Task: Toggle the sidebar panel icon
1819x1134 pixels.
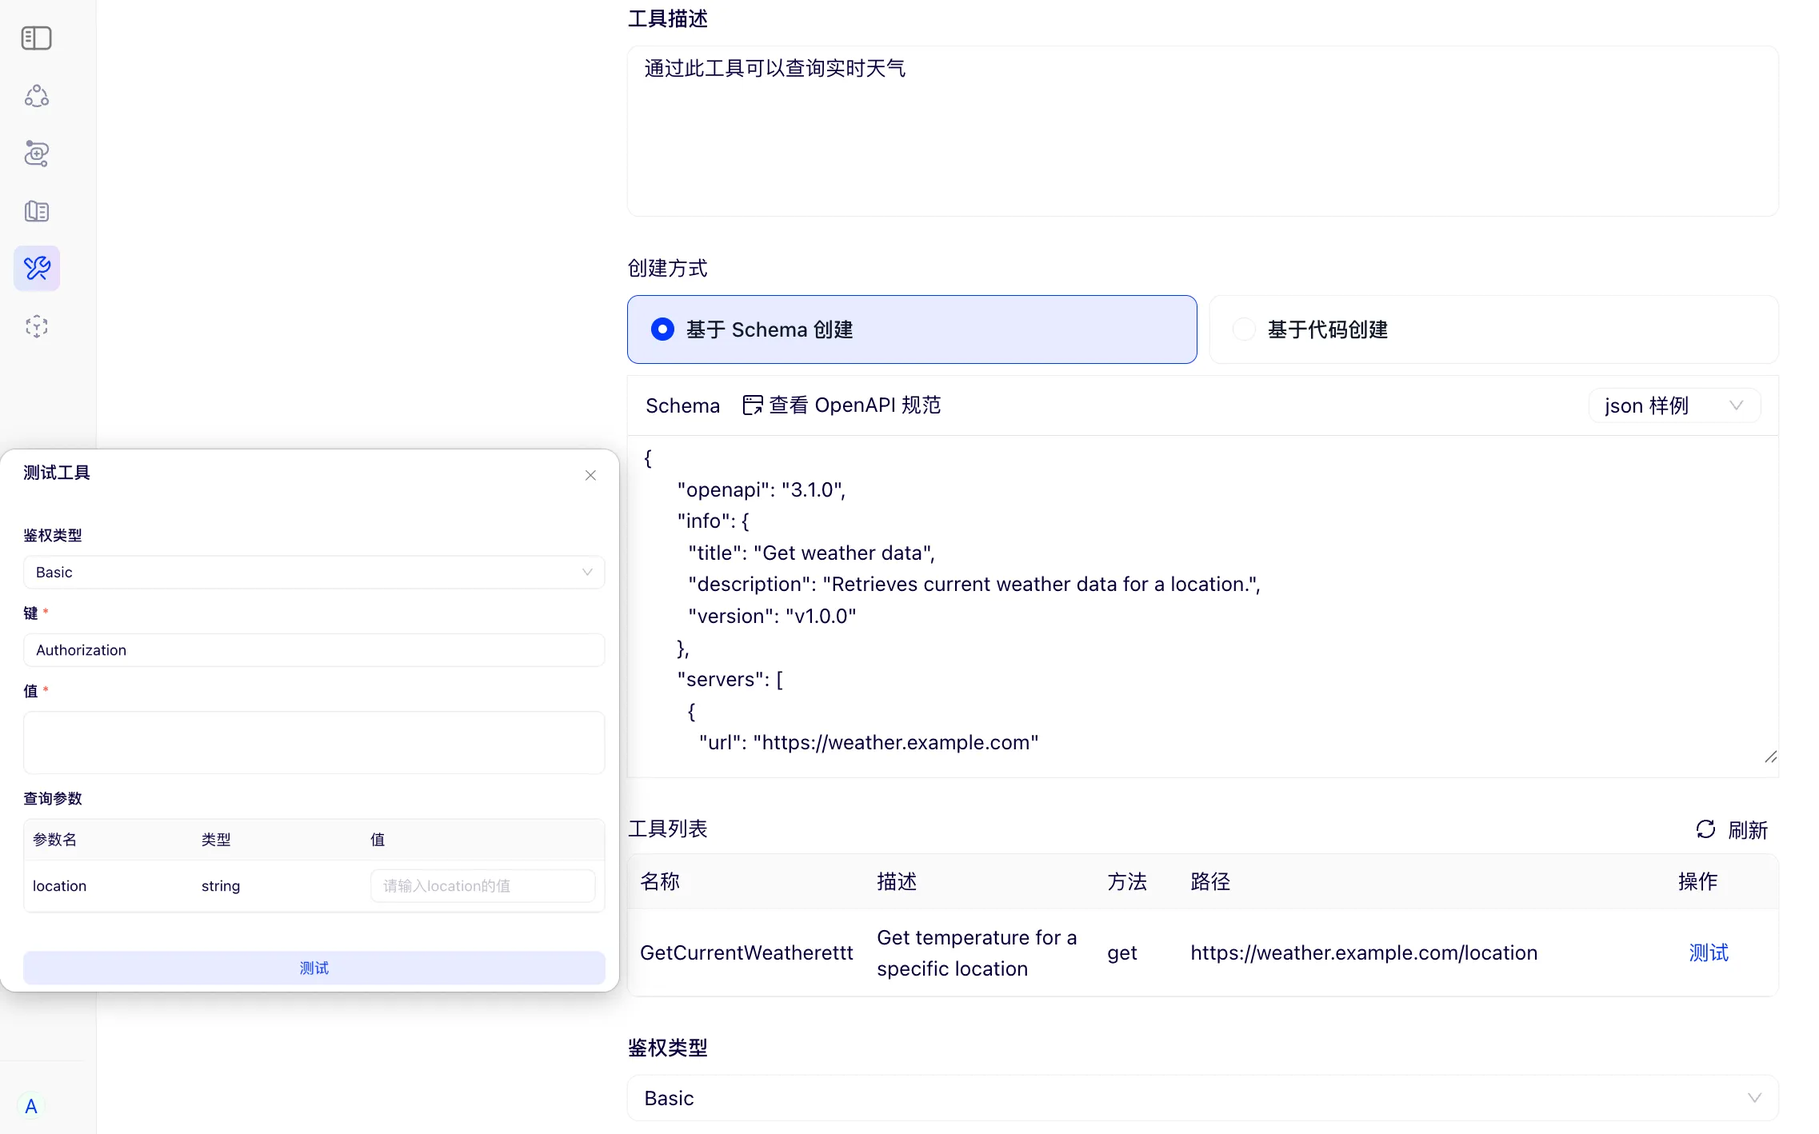Action: (37, 38)
